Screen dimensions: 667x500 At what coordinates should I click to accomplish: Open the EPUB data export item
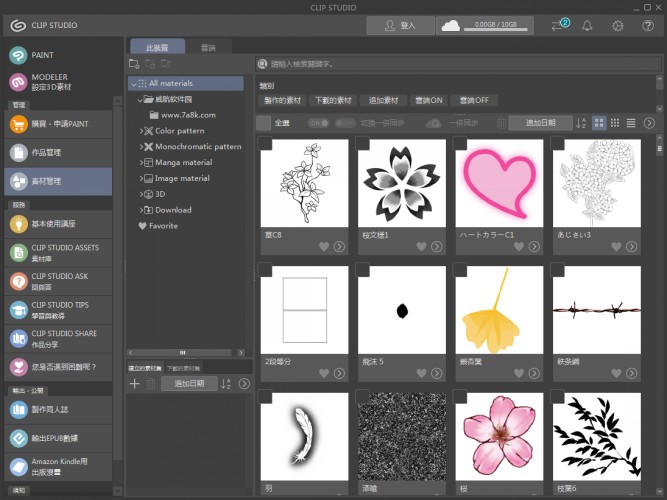pyautogui.click(x=58, y=438)
